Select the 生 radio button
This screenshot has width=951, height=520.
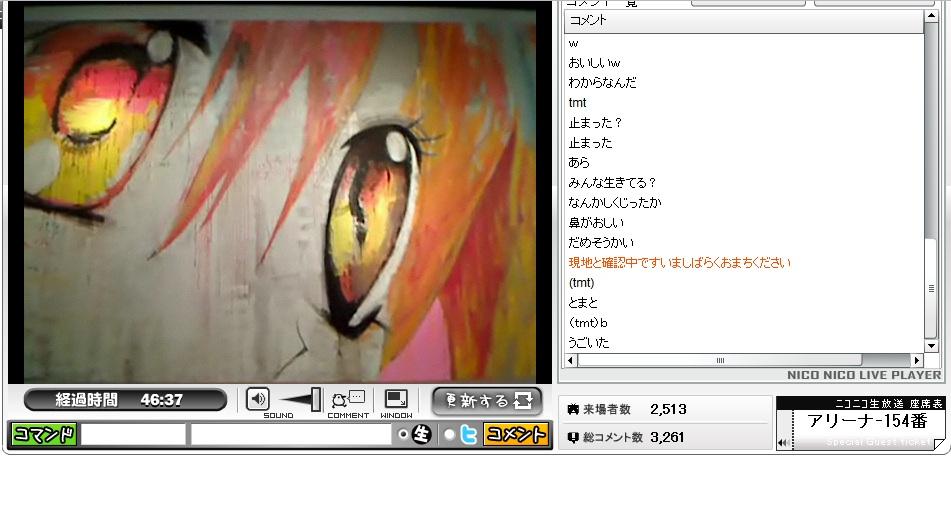pyautogui.click(x=403, y=434)
